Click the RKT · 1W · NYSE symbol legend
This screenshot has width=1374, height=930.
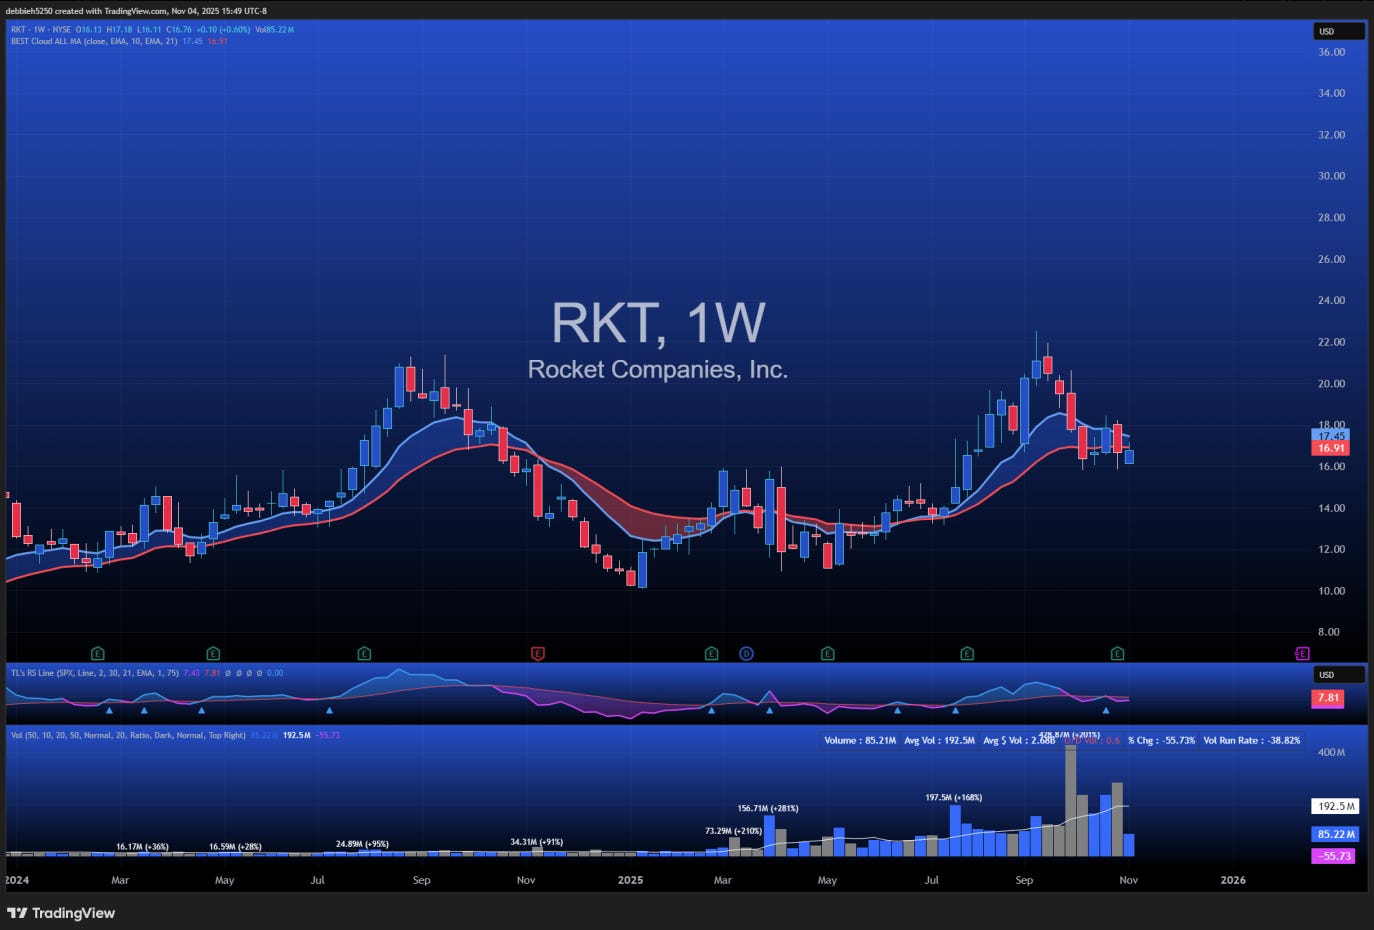click(41, 30)
